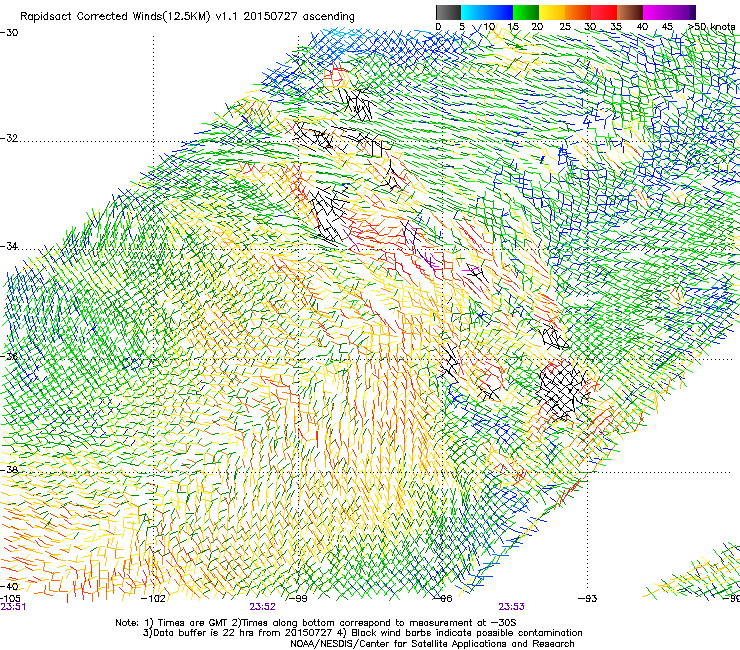Screen dimensions: 740x650
Task: Click the '-93' longitude label
Action: click(588, 599)
